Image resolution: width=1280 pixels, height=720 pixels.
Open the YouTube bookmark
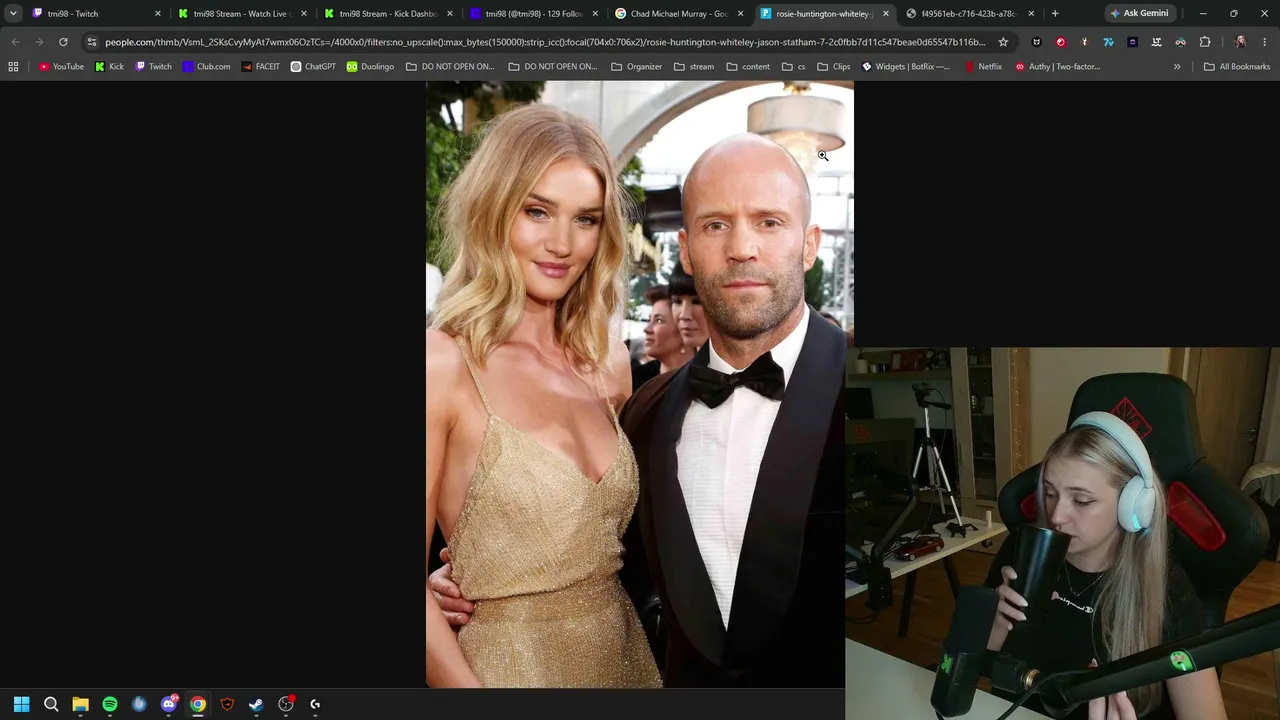61,67
